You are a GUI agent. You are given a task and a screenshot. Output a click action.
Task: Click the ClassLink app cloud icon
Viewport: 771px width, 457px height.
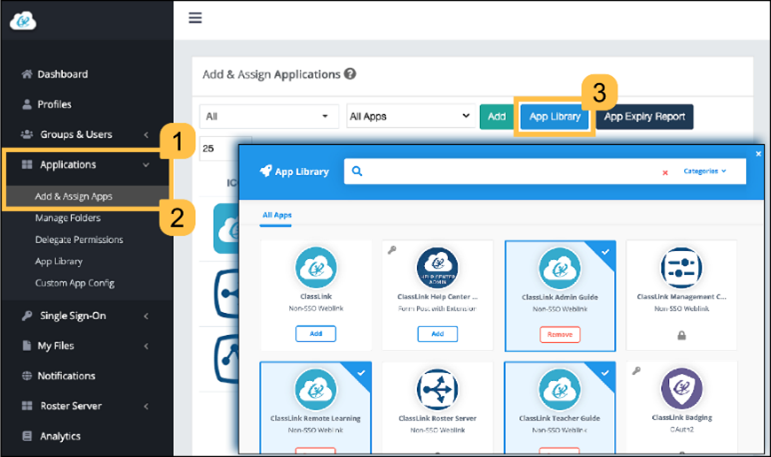[316, 268]
